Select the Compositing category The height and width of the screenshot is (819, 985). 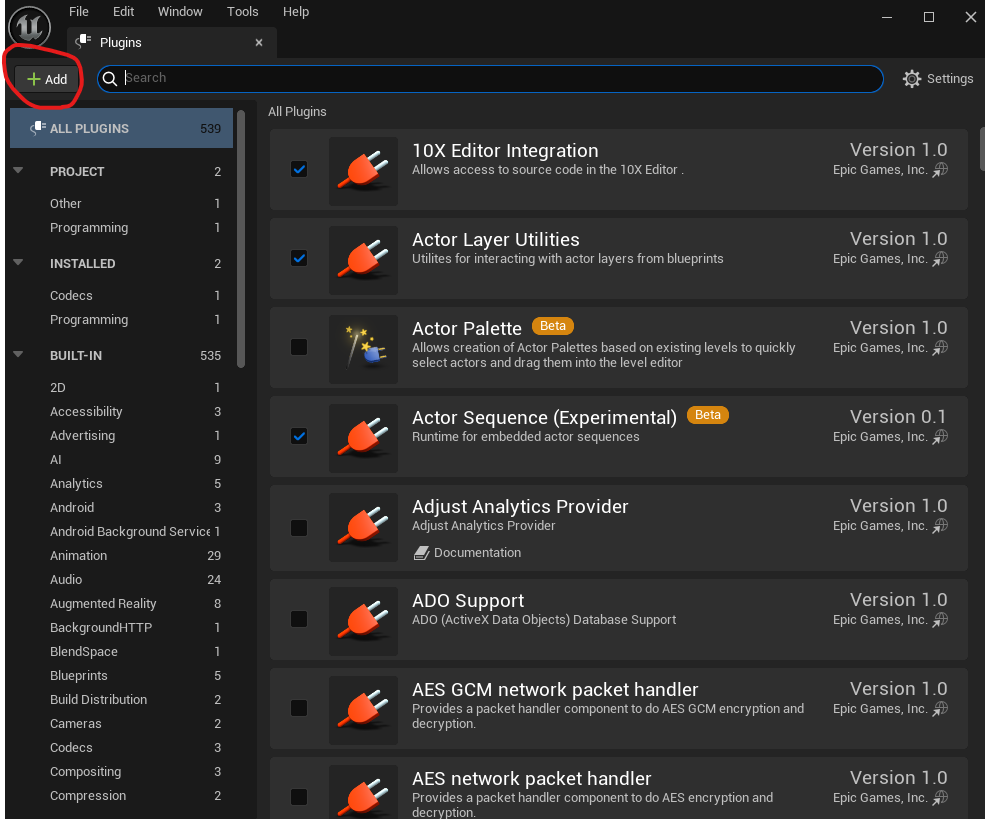point(85,771)
